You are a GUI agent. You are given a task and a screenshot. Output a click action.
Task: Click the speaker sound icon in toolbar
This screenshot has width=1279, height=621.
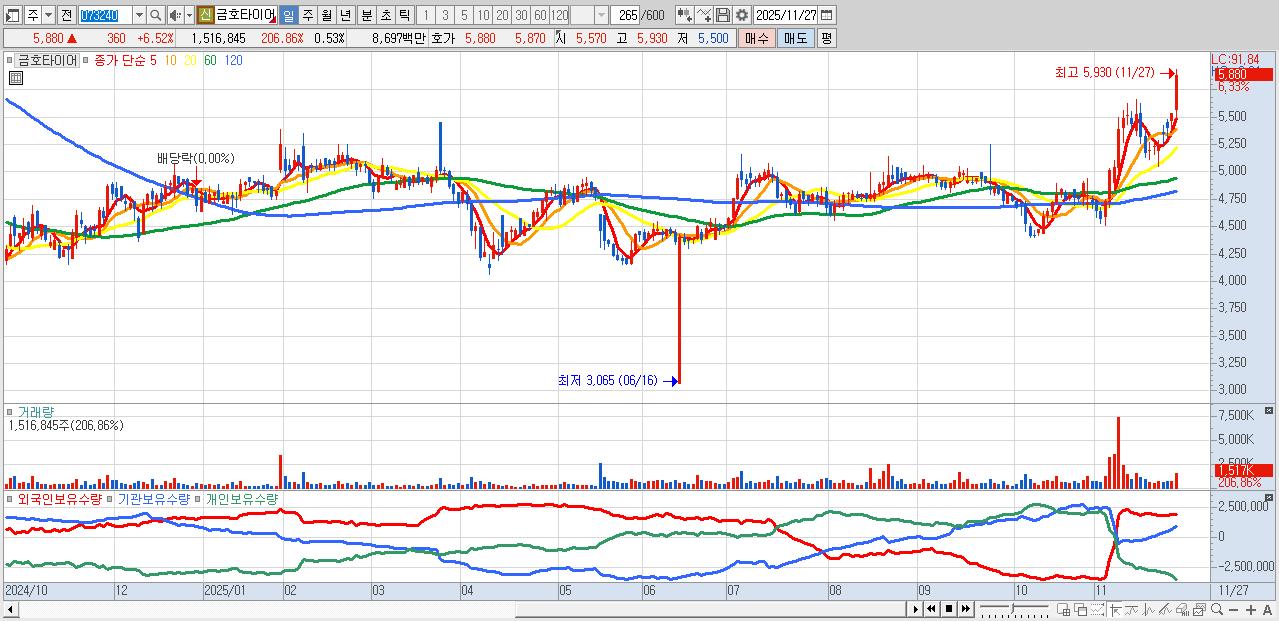point(175,15)
